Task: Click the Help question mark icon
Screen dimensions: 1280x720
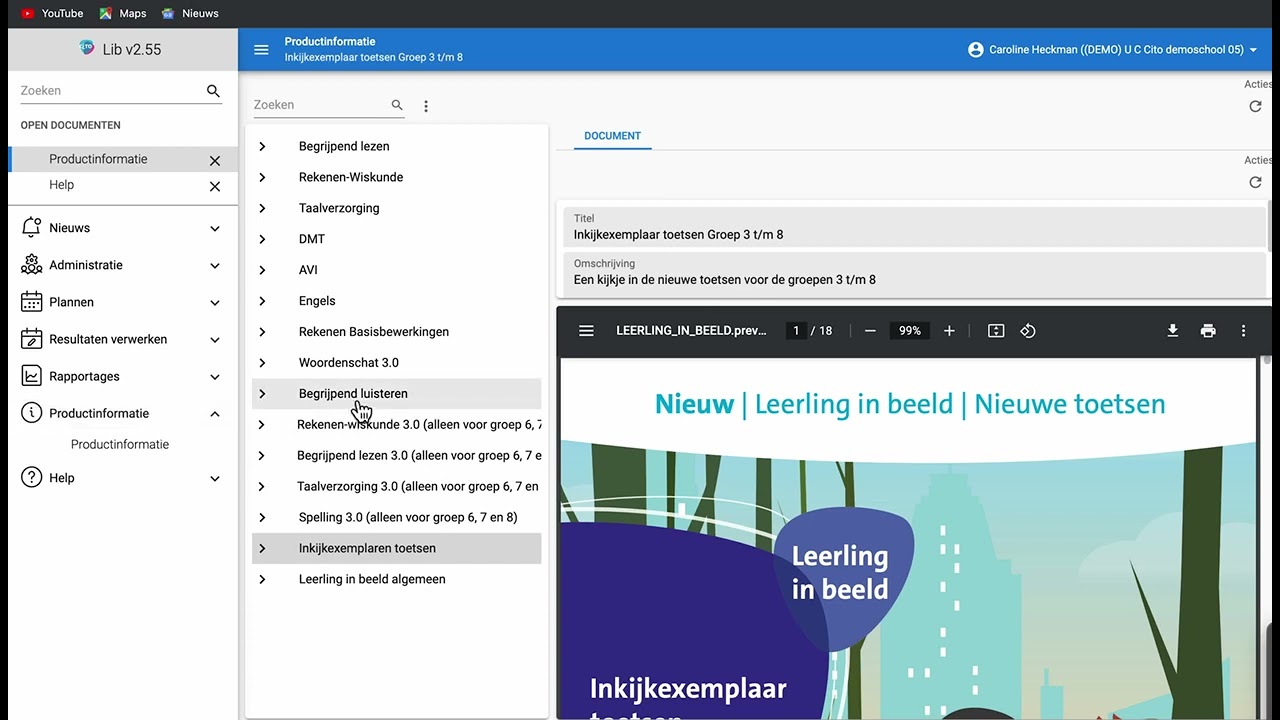Action: (x=31, y=478)
